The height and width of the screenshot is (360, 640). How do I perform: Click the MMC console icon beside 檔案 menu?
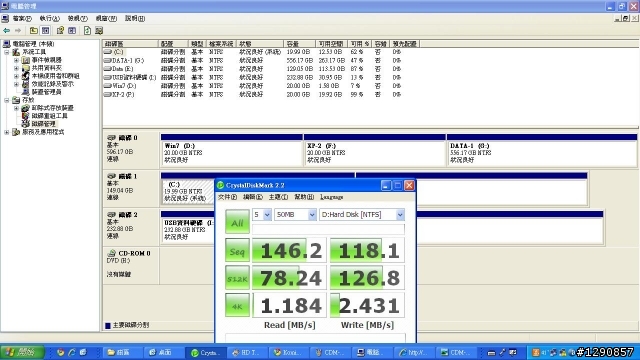(x=5, y=18)
